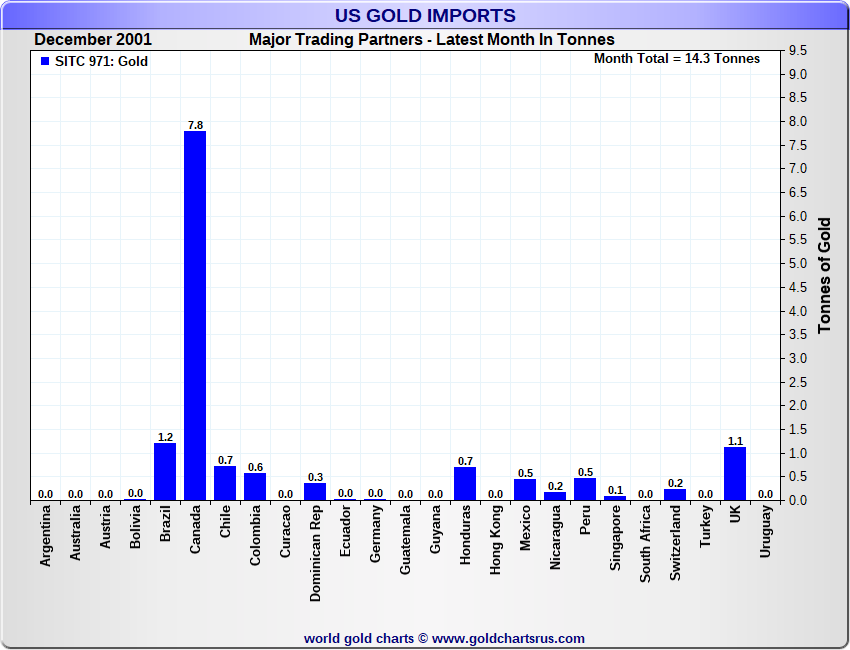The height and width of the screenshot is (650, 850).
Task: Click the Month Total = 14.3 Tonnes text
Action: click(676, 59)
